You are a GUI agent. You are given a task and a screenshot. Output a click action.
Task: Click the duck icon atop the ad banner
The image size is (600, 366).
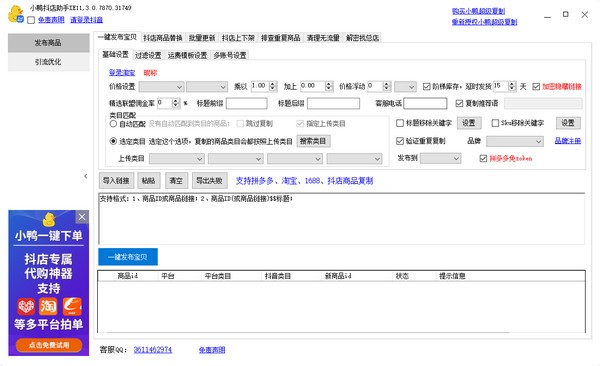coord(49,219)
